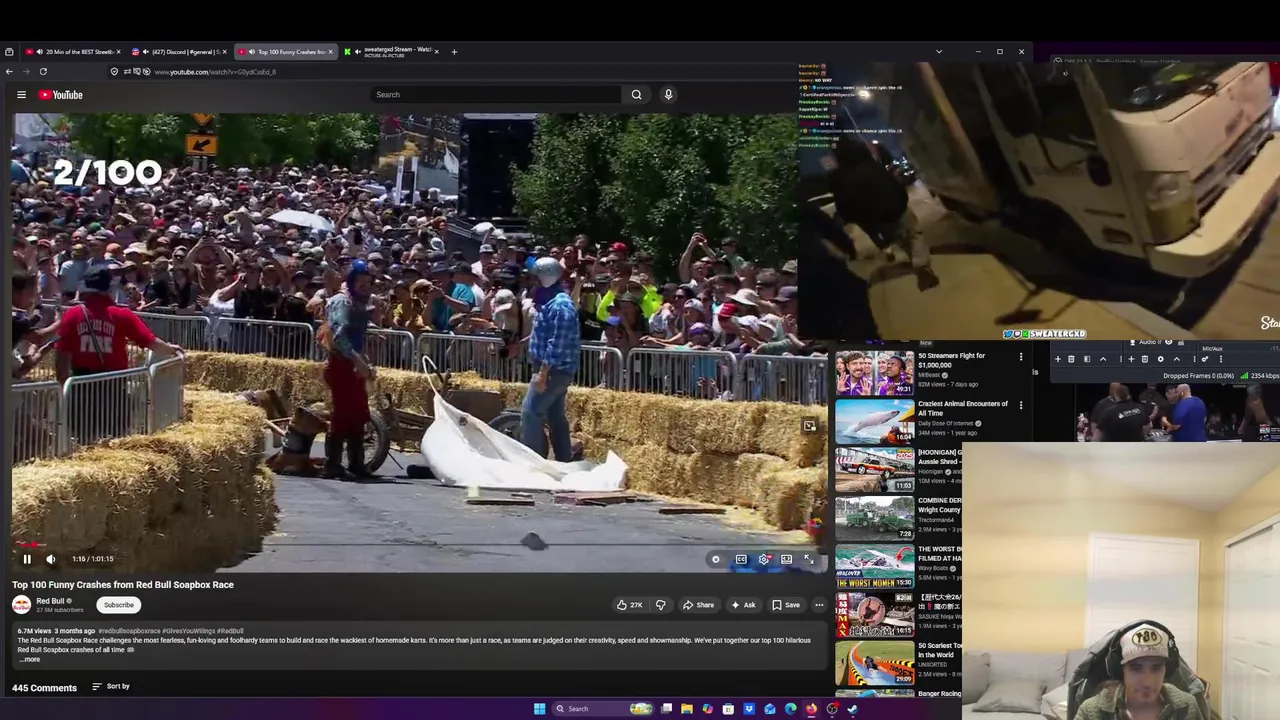Reload the page with the refresh icon
Viewport: 1280px width, 720px height.
tap(43, 71)
